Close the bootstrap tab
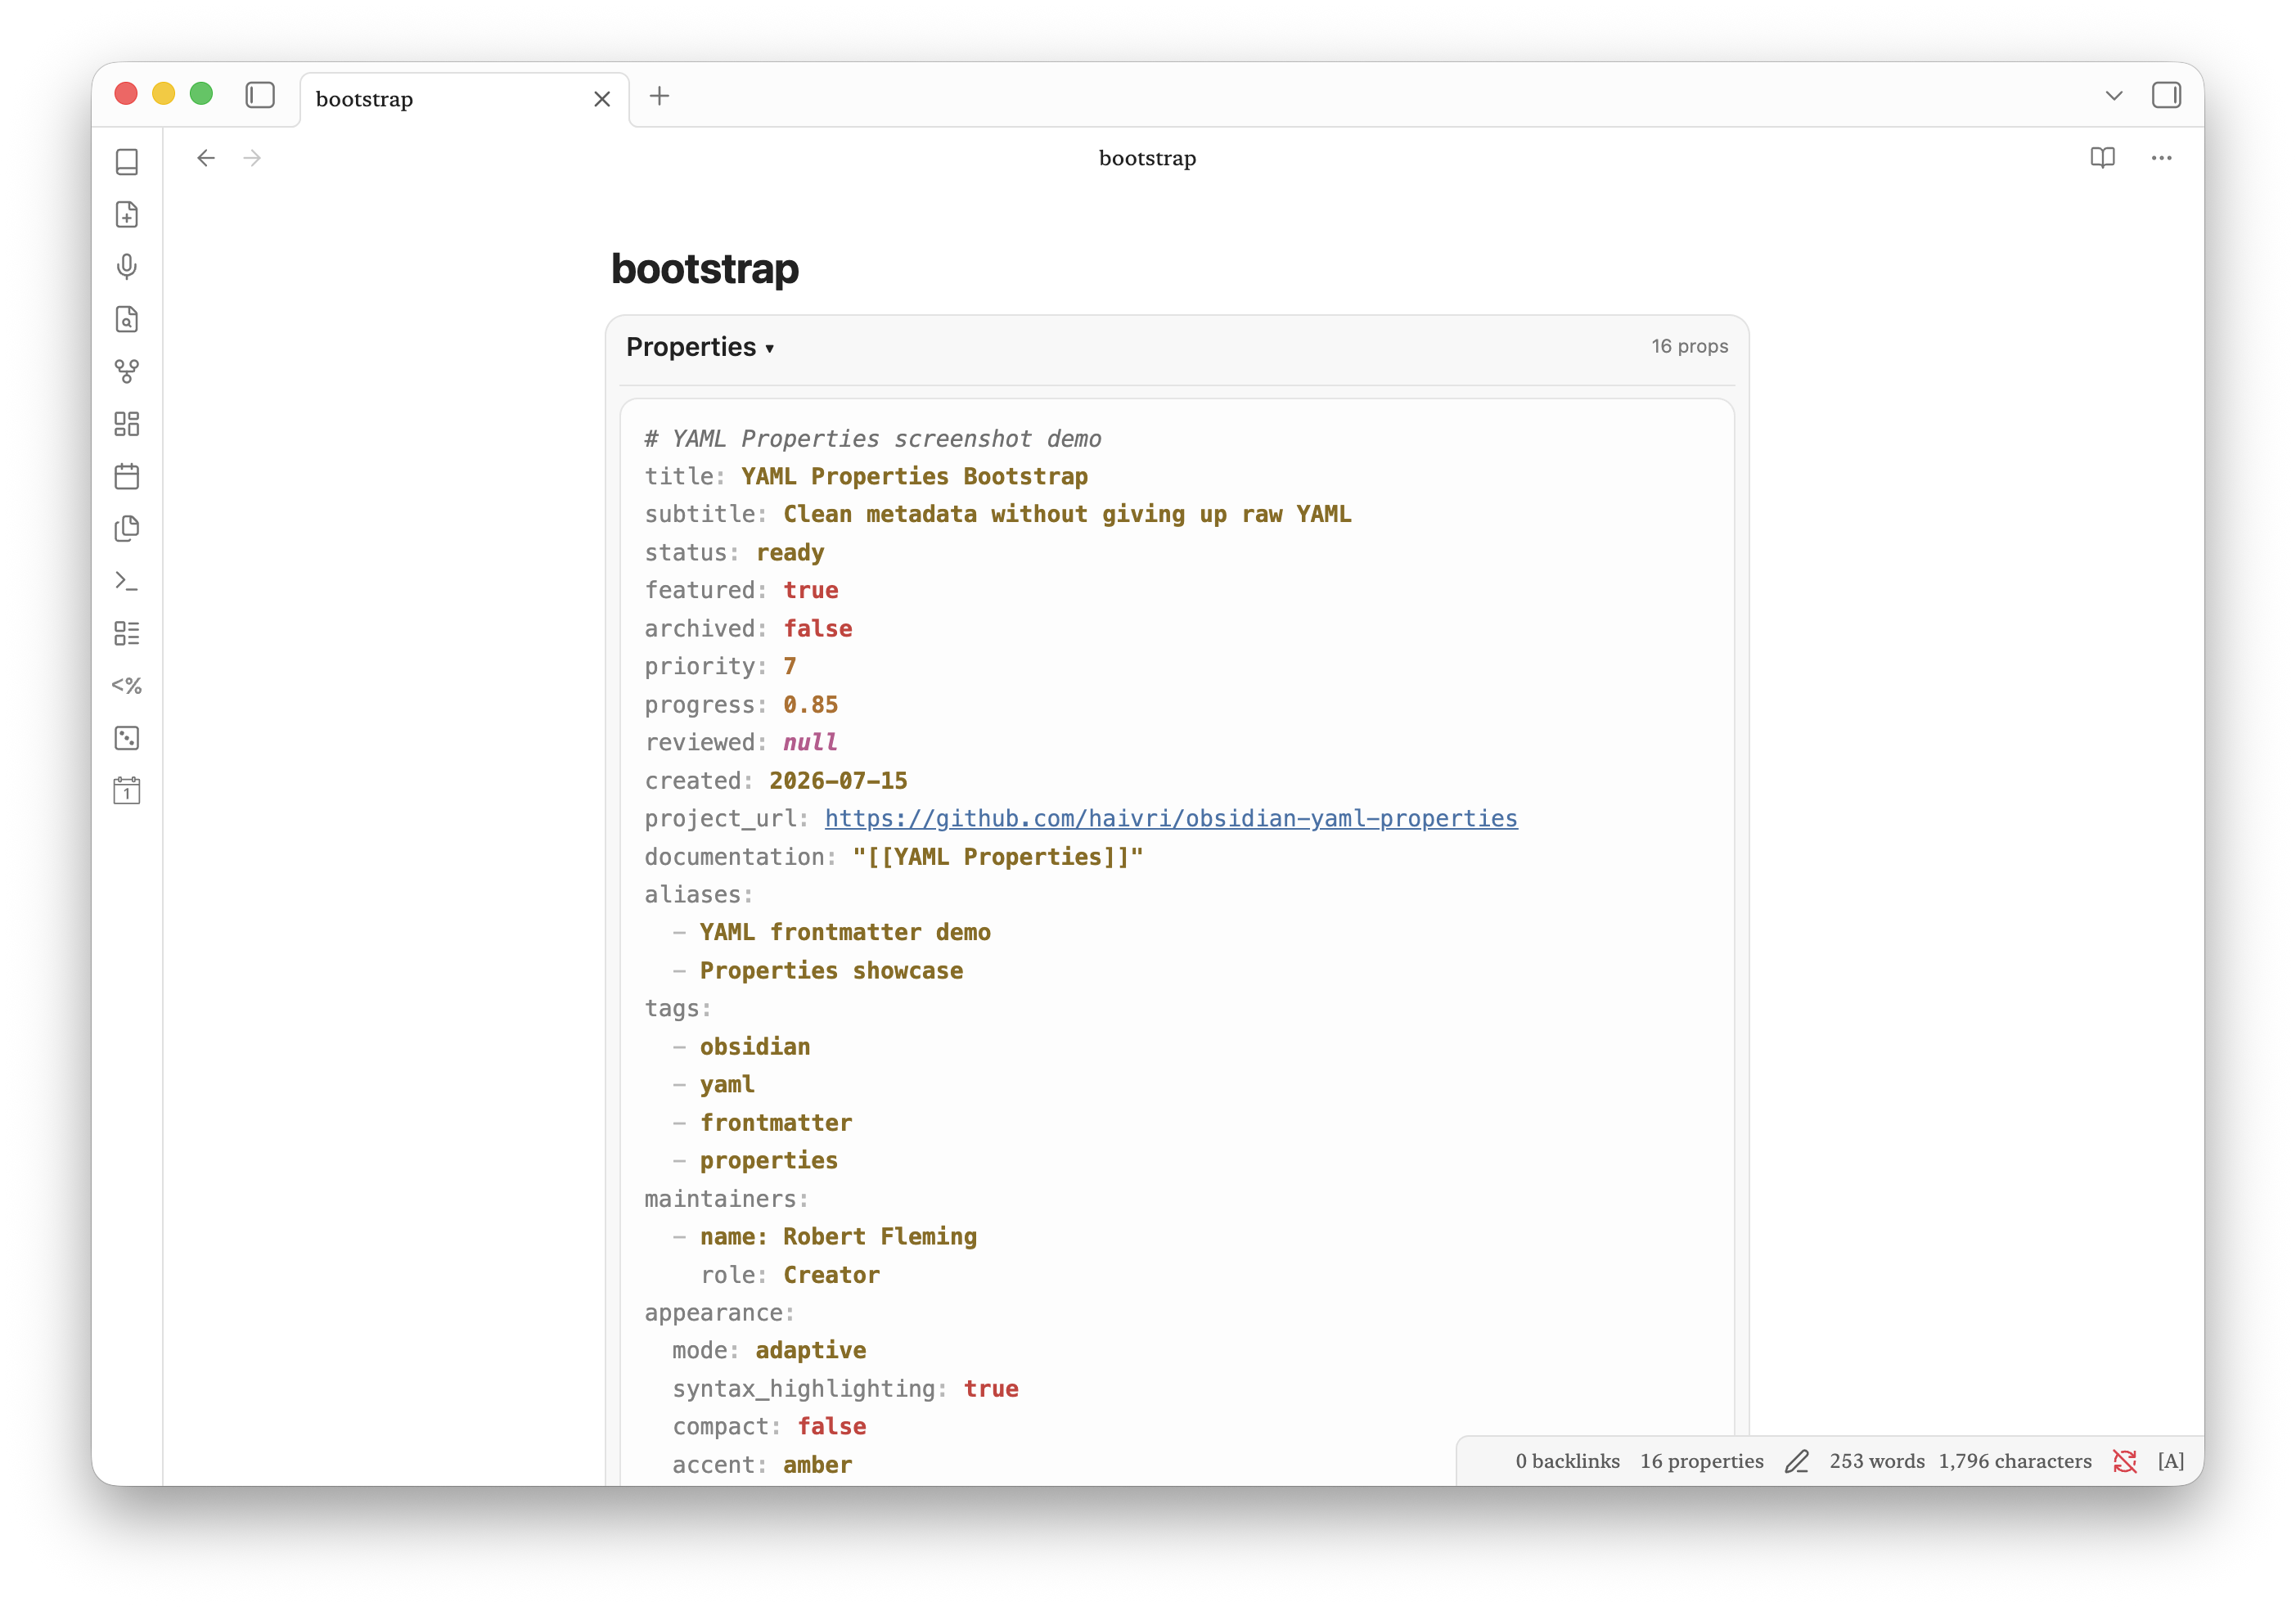Viewport: 2296px width, 1607px height. pyautogui.click(x=602, y=99)
